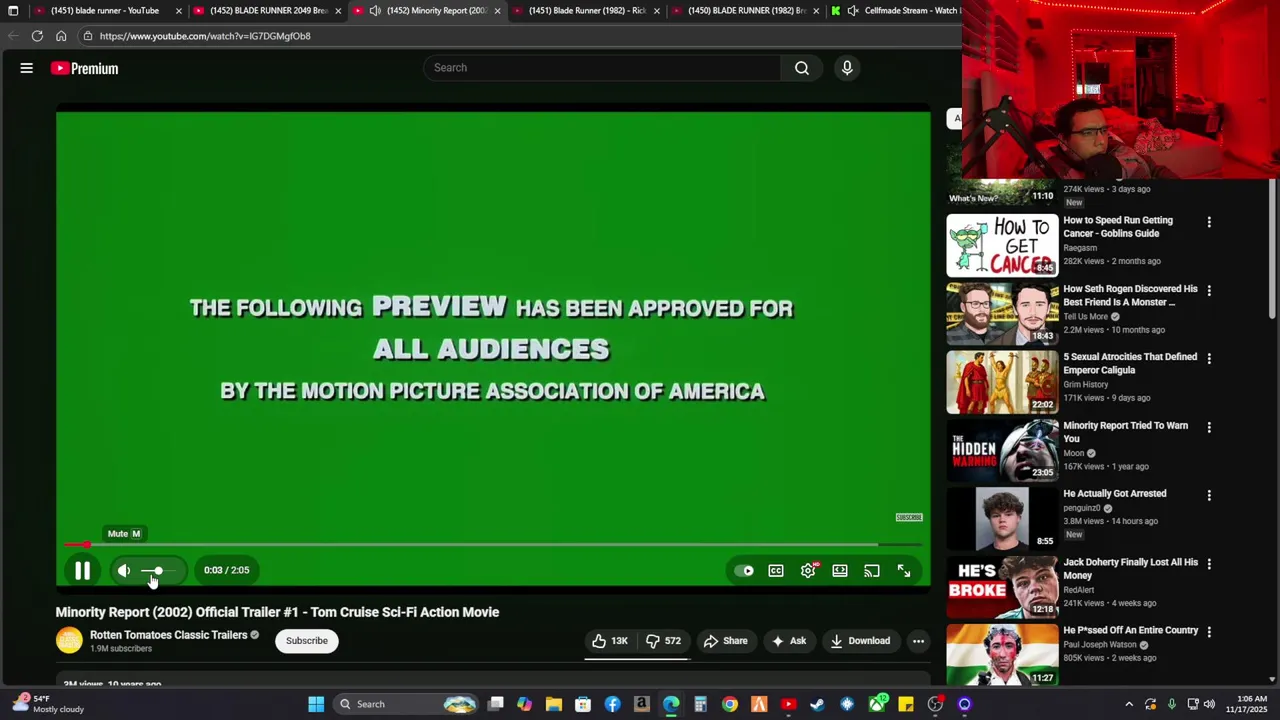Open Xbox app from taskbar
This screenshot has height=720, width=1280.
pos(877,704)
